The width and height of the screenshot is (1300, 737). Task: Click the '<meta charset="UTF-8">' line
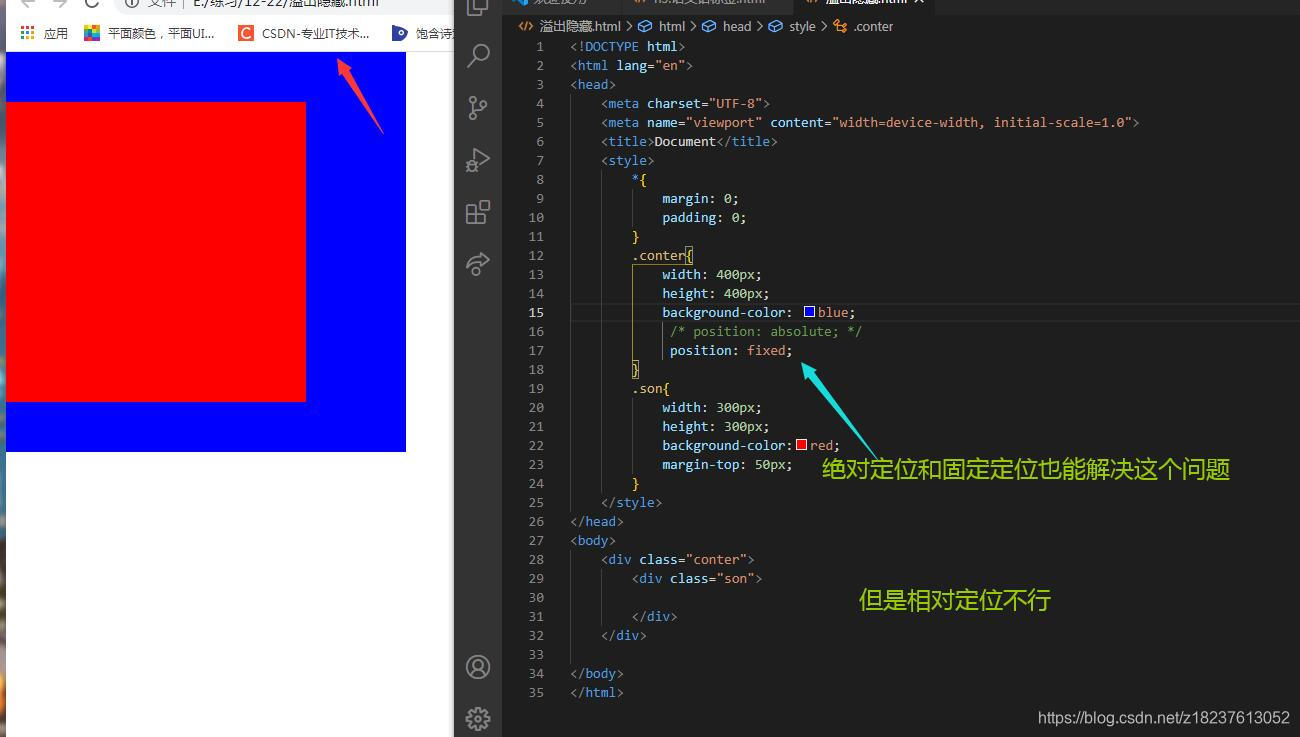[x=686, y=103]
